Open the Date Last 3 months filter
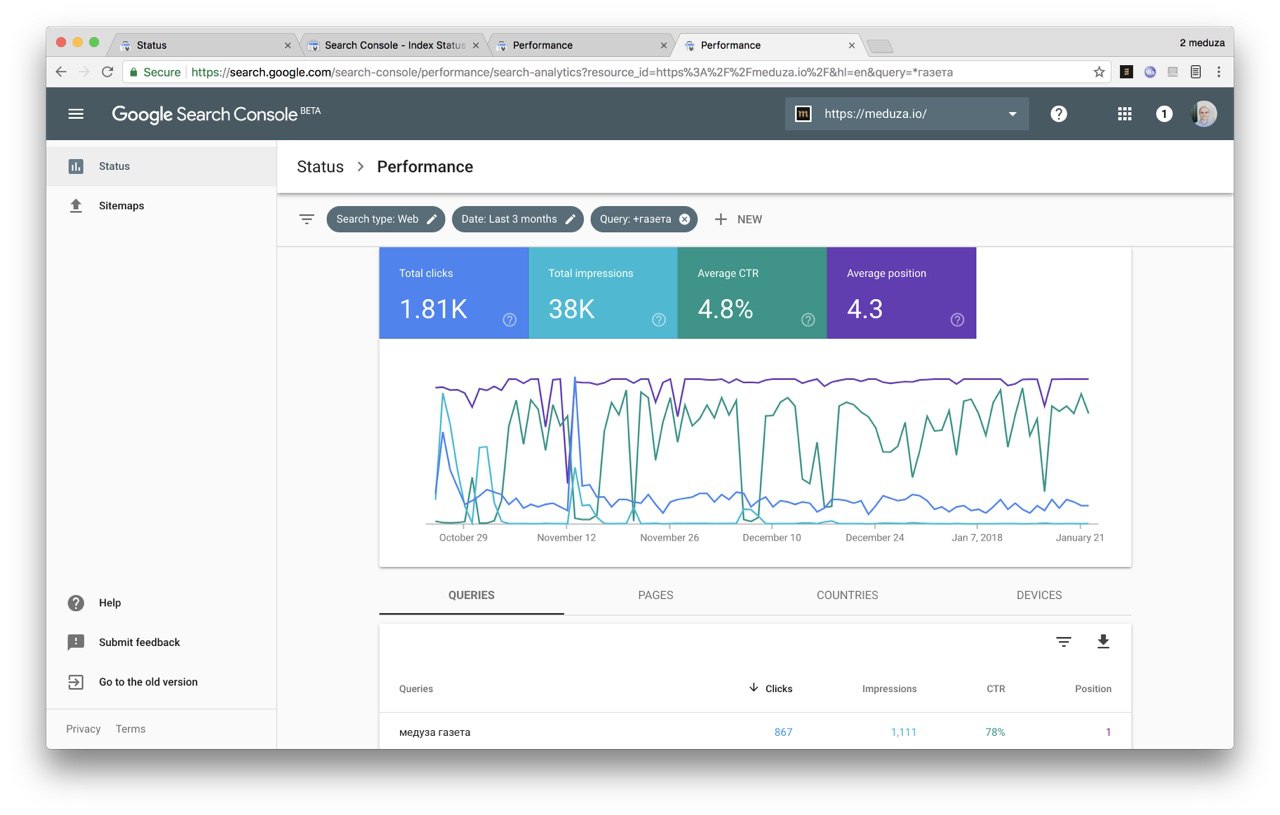Viewport: 1280px width, 815px height. tap(517, 219)
